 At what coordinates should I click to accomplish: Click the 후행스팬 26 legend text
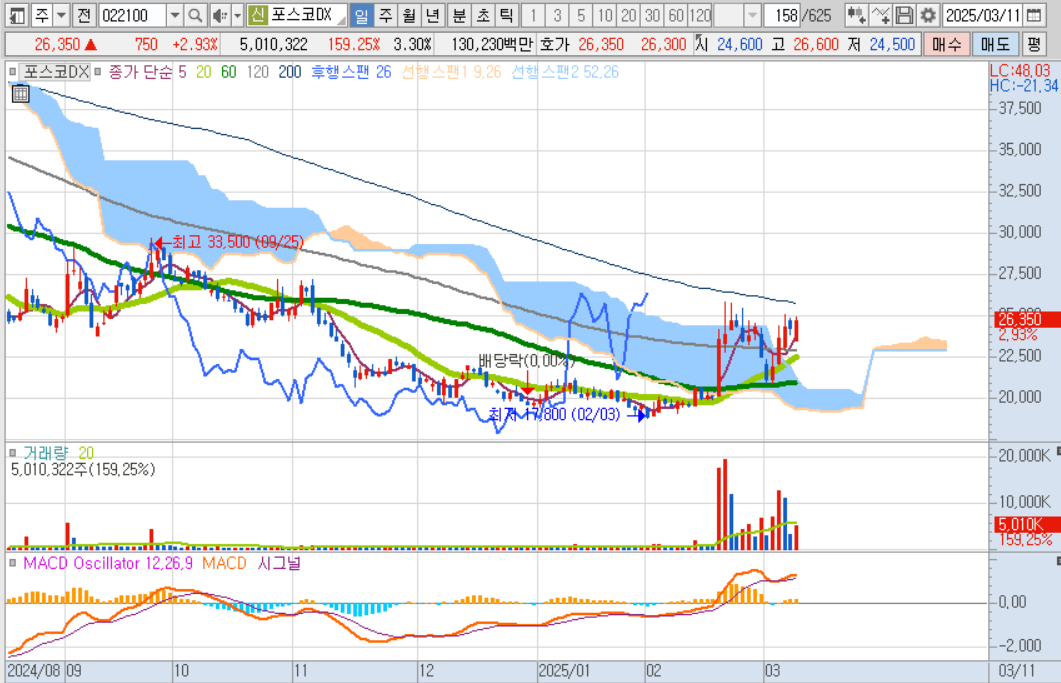click(351, 72)
